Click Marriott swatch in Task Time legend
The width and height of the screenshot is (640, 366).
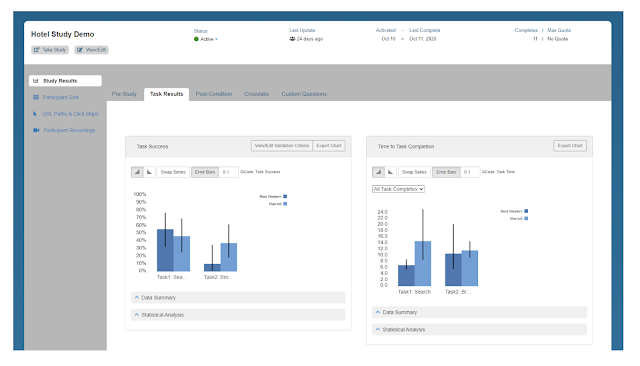(x=526, y=218)
